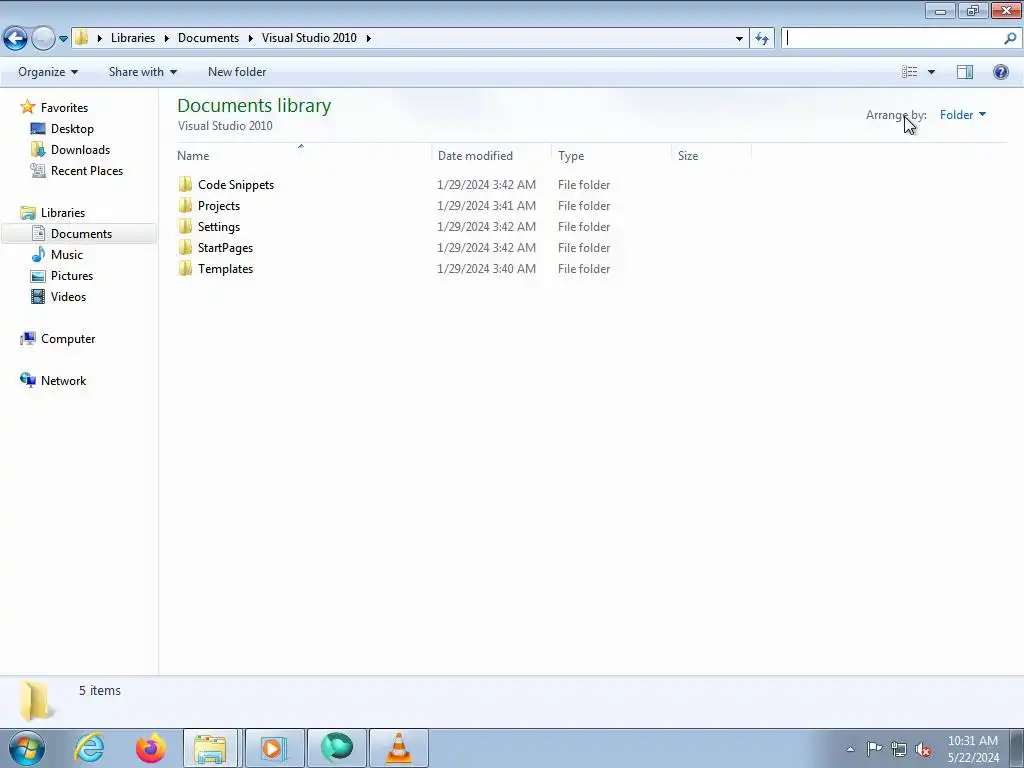The image size is (1024, 768).
Task: Open Computer in the navigation pane
Action: tap(68, 339)
